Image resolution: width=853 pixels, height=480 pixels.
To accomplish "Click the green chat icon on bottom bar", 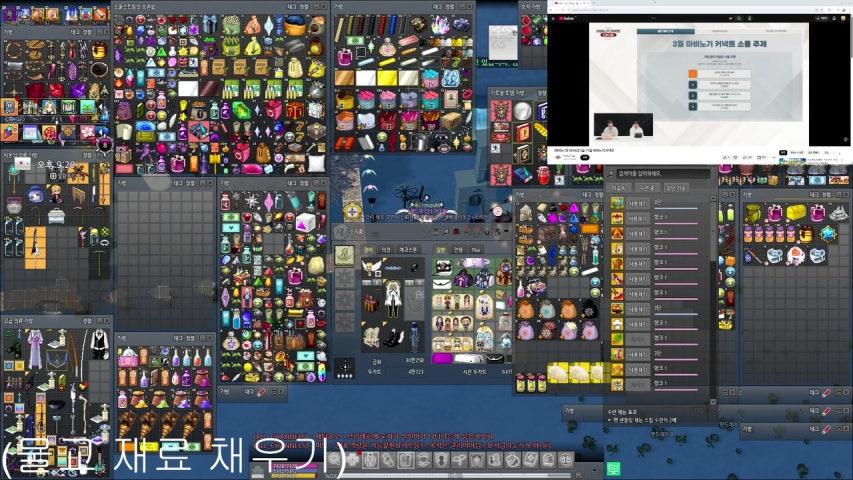I will click(613, 467).
